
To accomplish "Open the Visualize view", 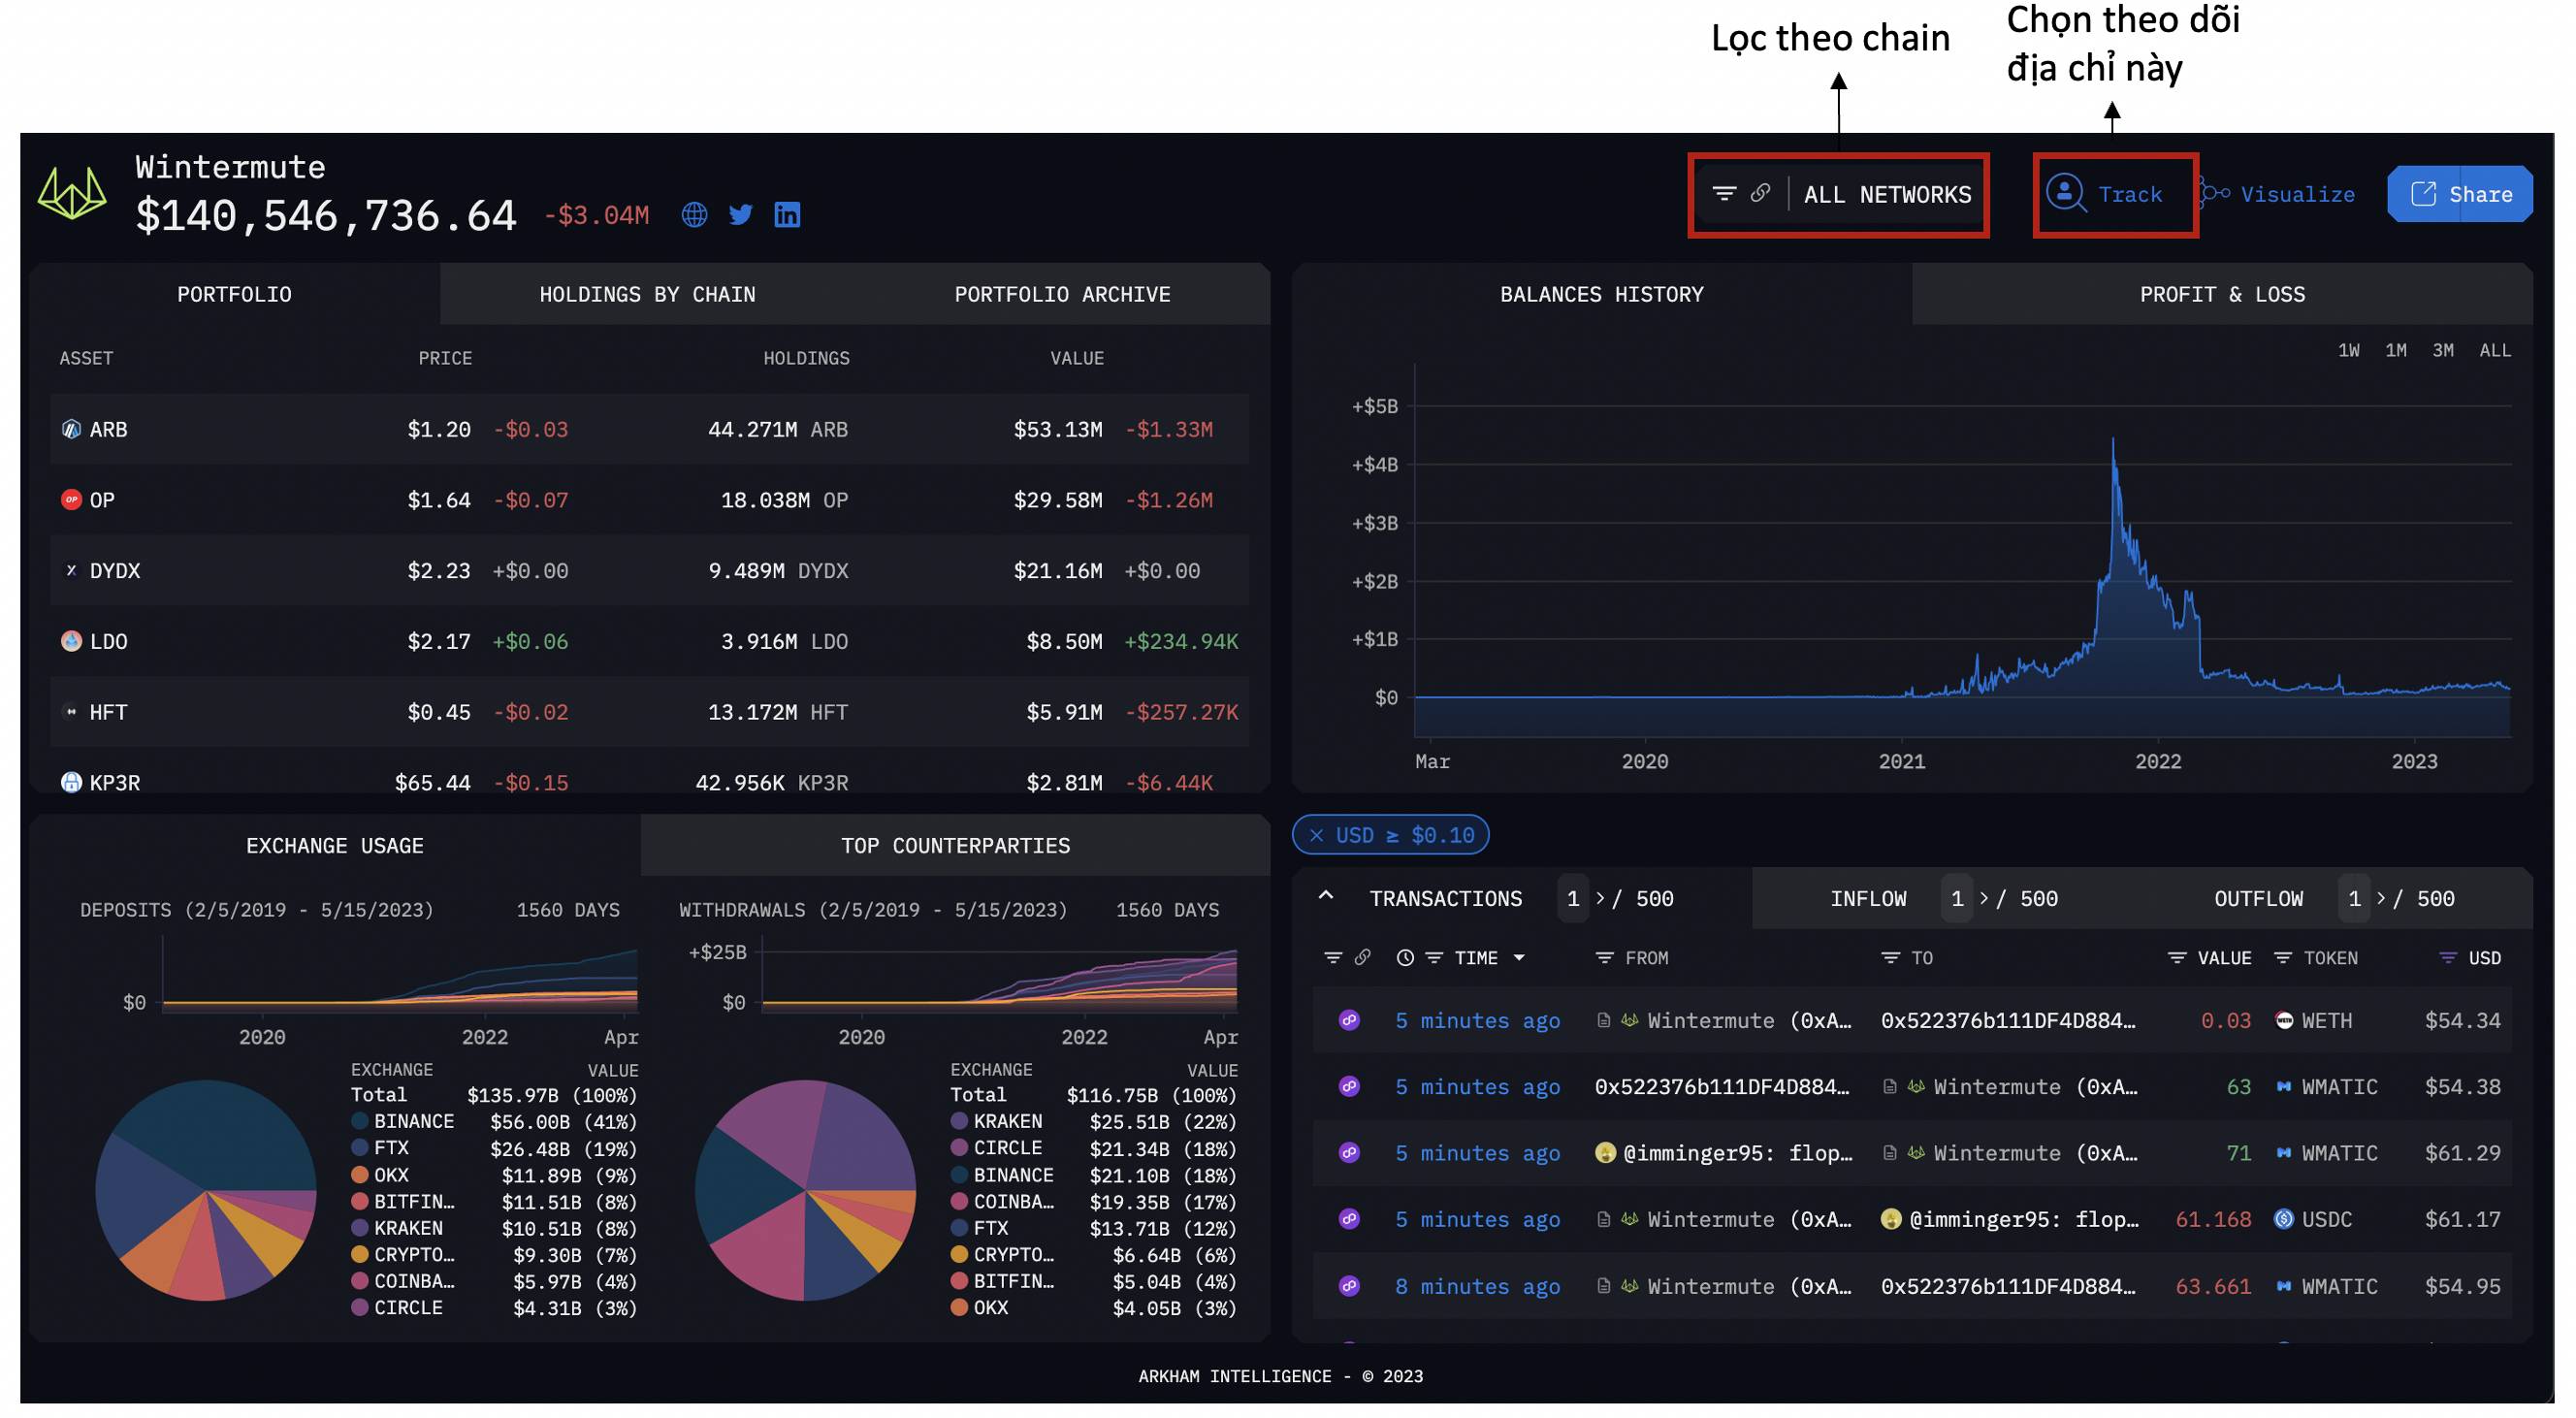I will [x=2277, y=194].
